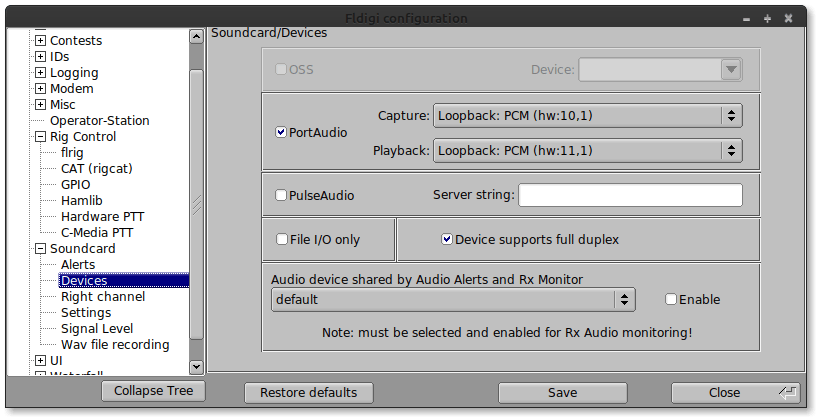
Task: Toggle Device supports full duplex
Action: pos(447,239)
